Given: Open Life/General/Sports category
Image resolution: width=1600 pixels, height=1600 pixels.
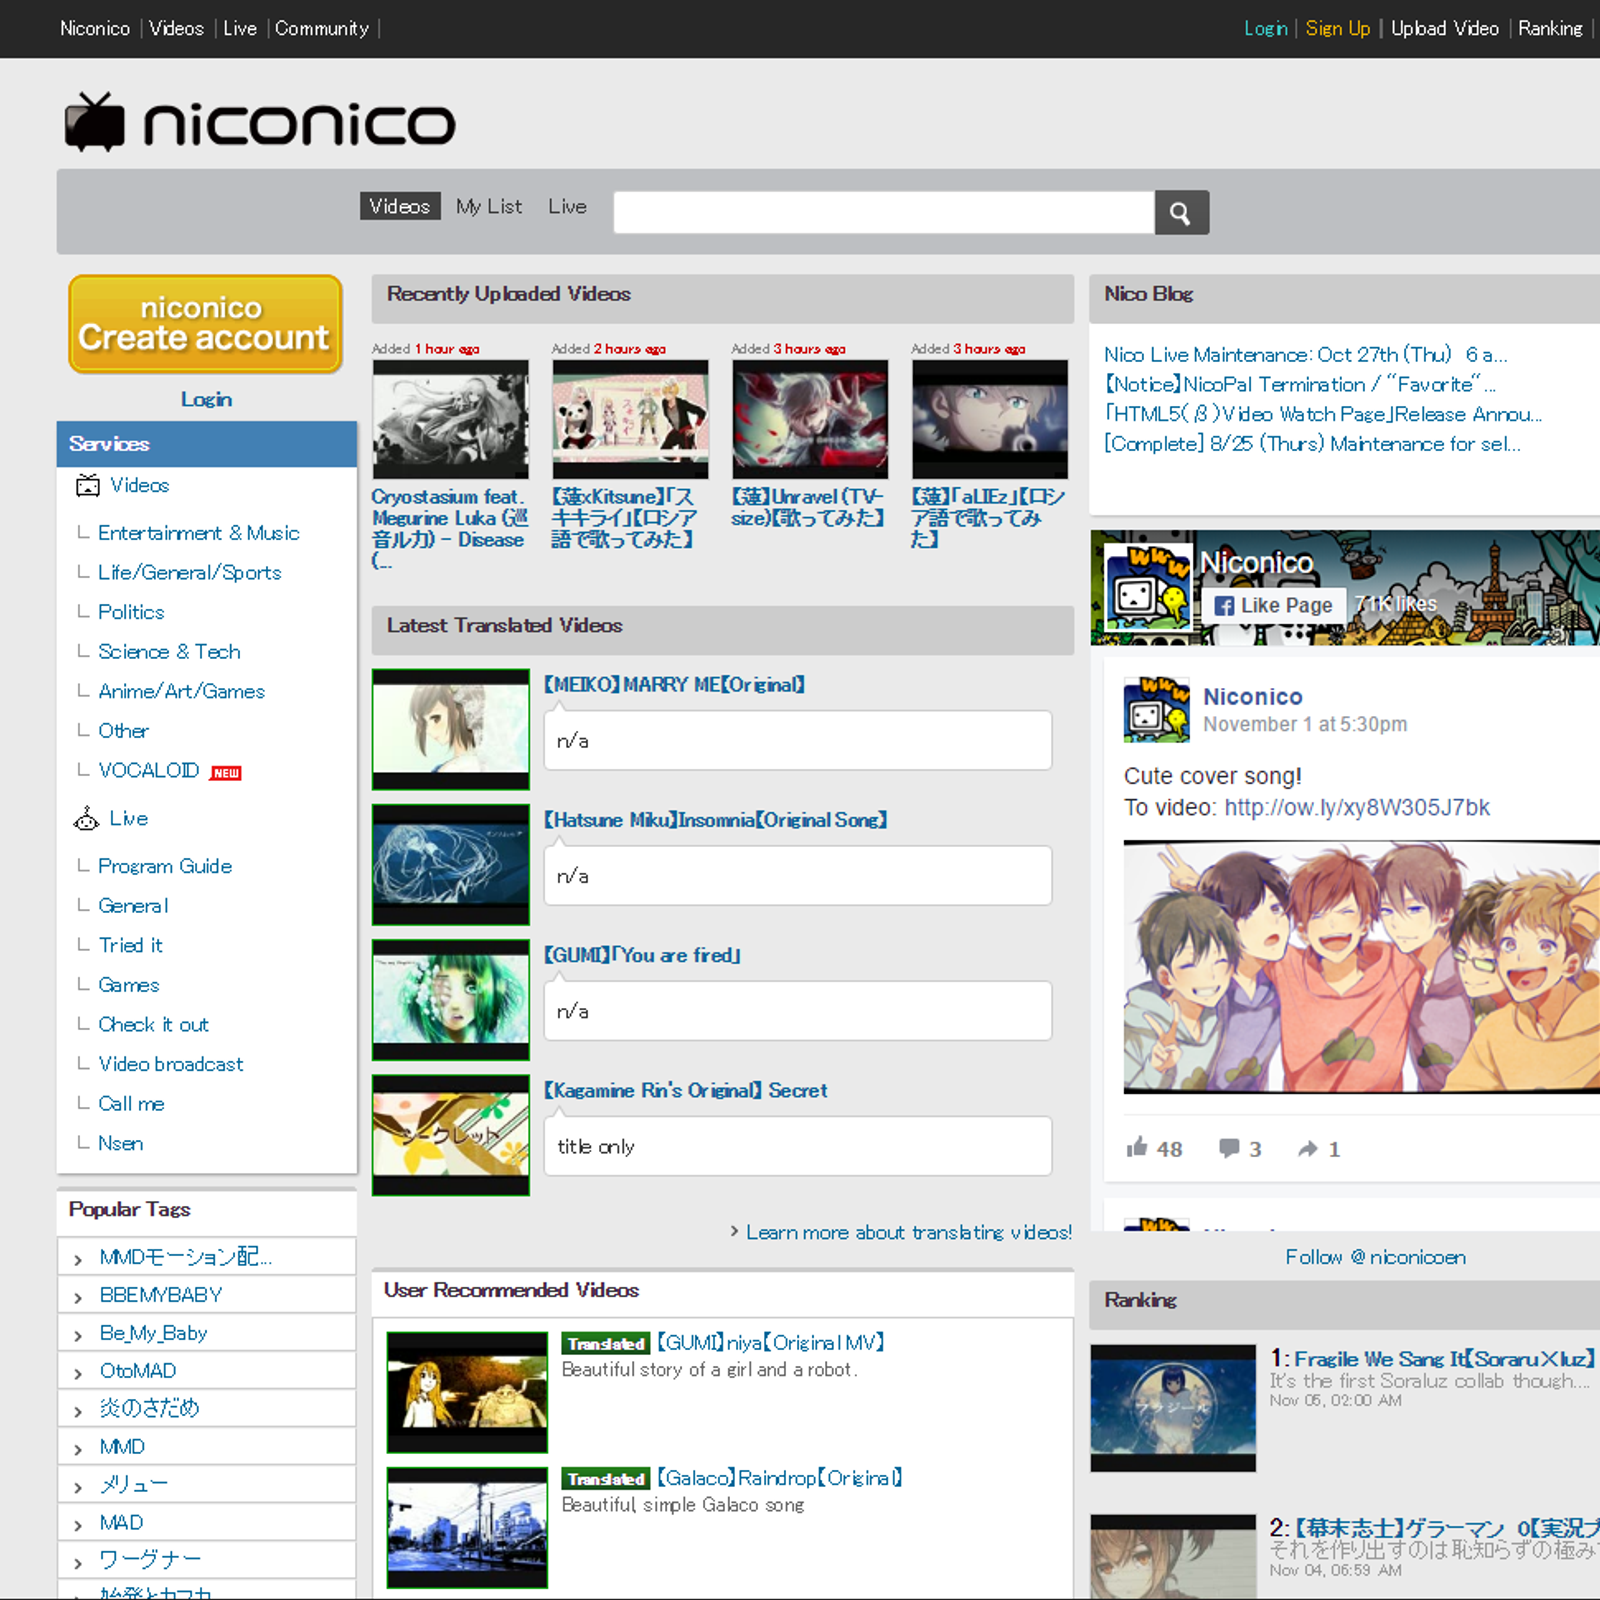Looking at the screenshot, I should coord(189,572).
